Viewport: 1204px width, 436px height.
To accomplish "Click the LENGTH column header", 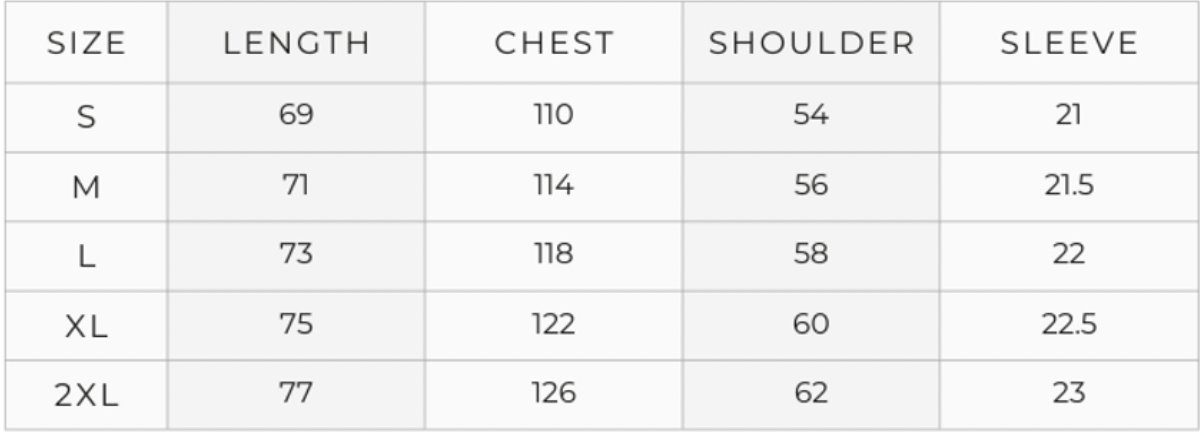I will click(x=297, y=44).
